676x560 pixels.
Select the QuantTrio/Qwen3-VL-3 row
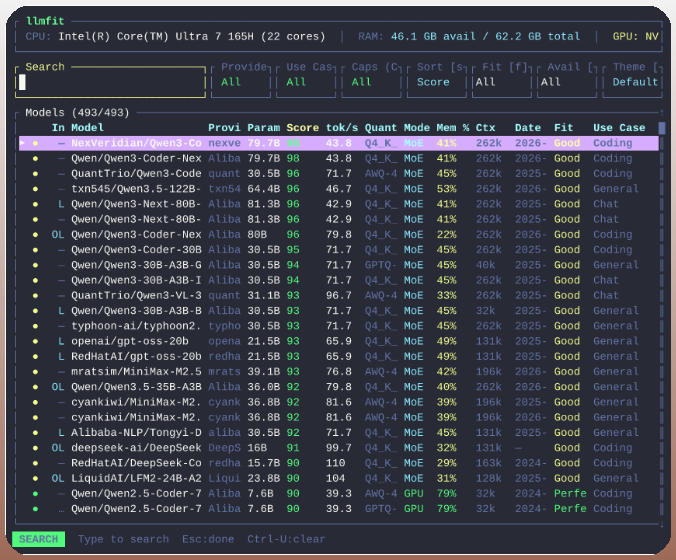point(339,295)
